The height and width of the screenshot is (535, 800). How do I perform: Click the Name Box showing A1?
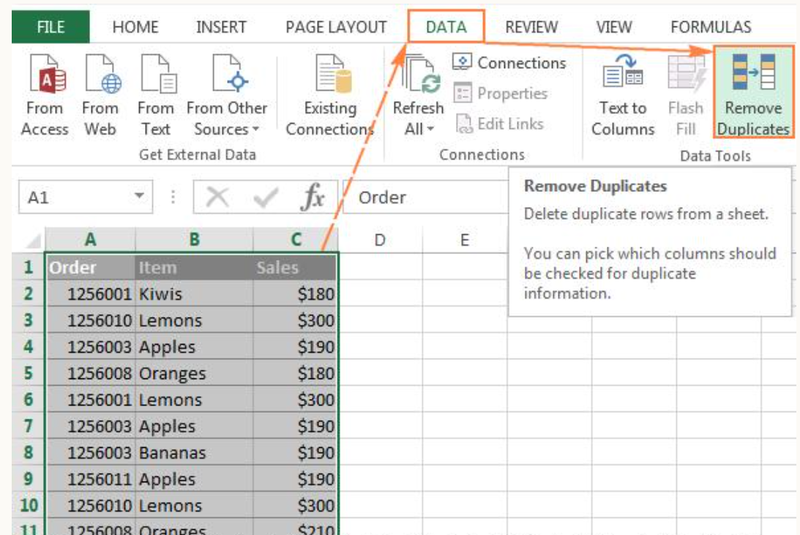pos(86,197)
